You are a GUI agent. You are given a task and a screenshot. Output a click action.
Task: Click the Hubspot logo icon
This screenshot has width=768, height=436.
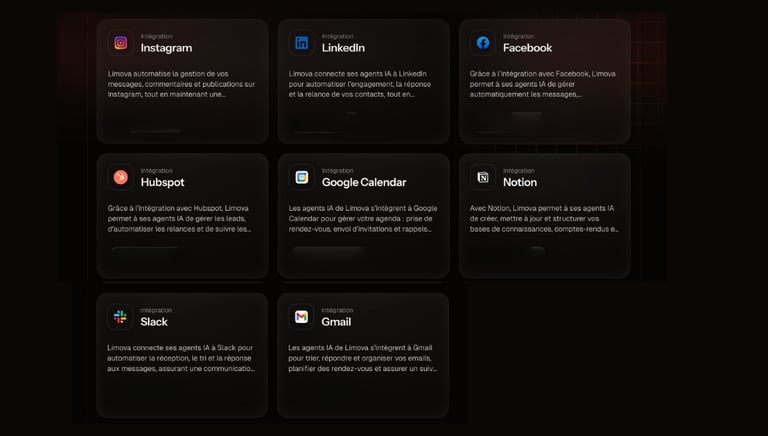pyautogui.click(x=120, y=178)
